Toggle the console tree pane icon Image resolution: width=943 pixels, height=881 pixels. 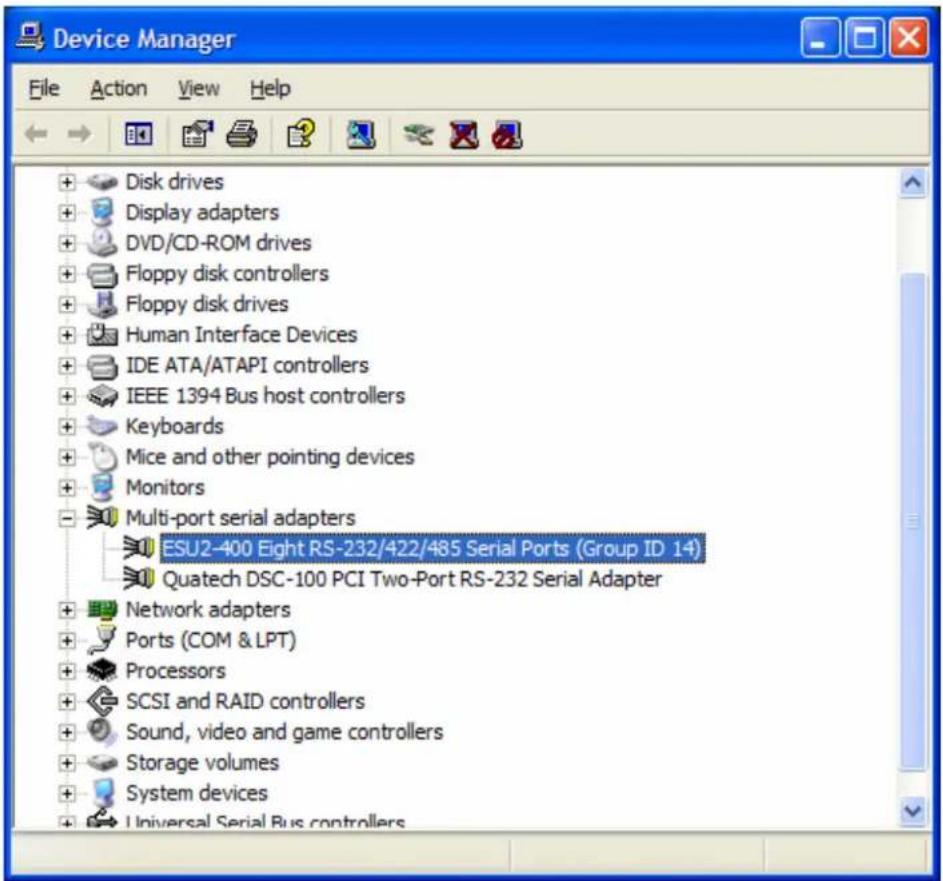click(x=138, y=134)
